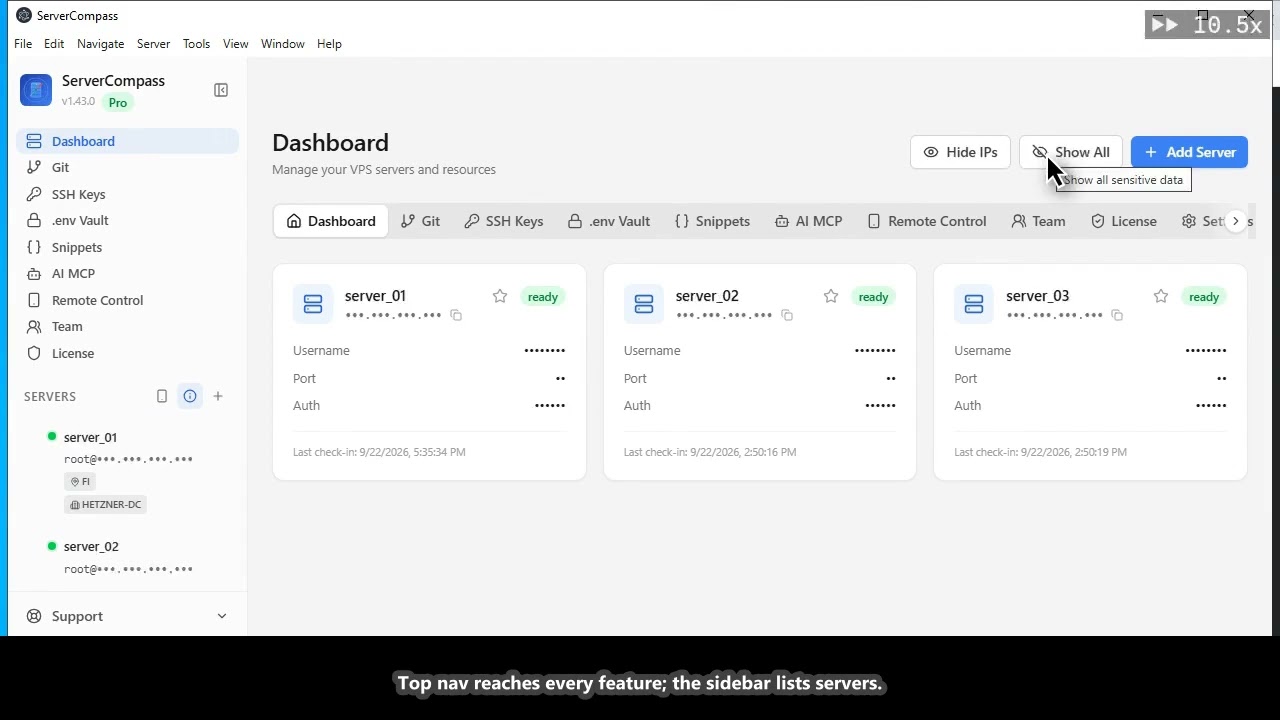Switch to the Dashboard tab in top nav
This screenshot has height=720, width=1280.
(331, 221)
